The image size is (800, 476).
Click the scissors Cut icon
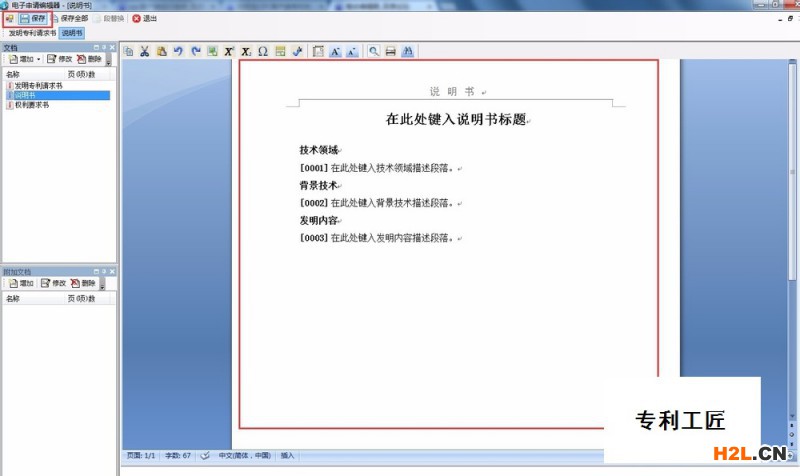[x=144, y=51]
